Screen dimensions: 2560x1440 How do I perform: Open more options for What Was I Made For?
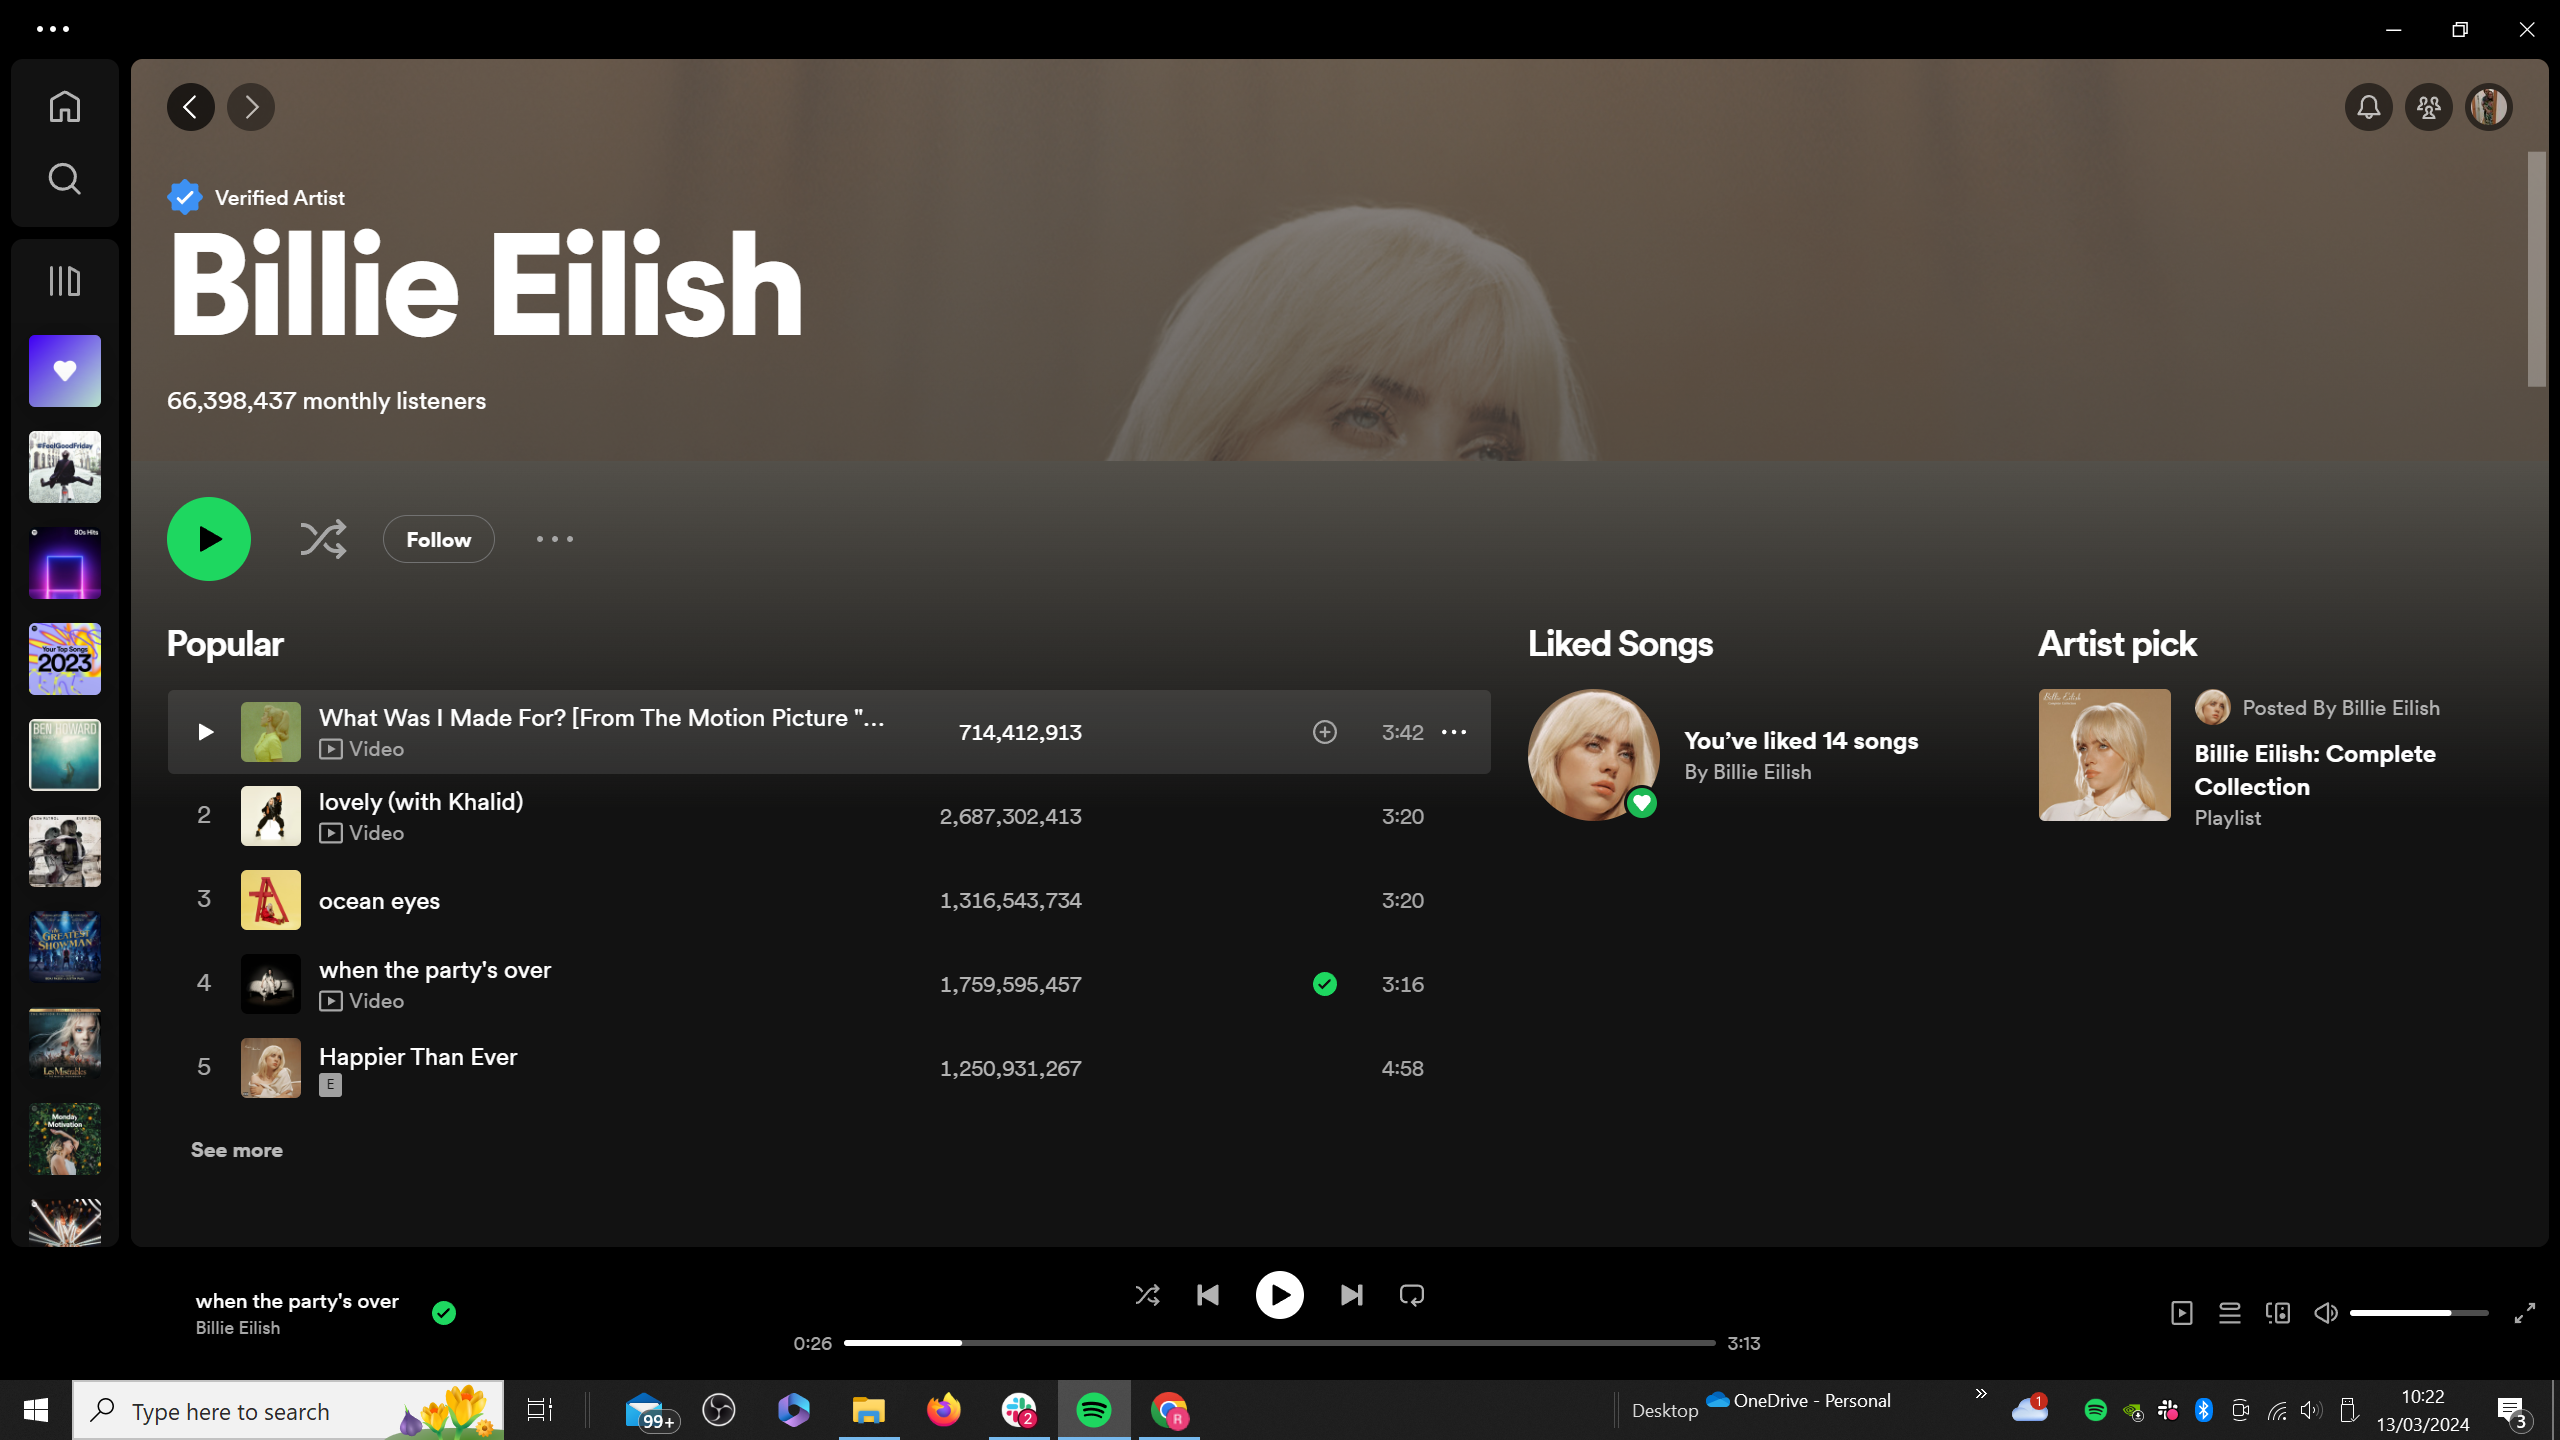(x=1454, y=732)
